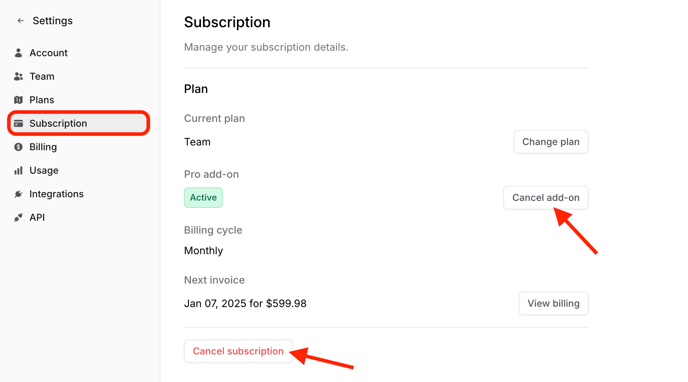The height and width of the screenshot is (382, 688).
Task: Click the API icon in sidebar
Action: 18,218
